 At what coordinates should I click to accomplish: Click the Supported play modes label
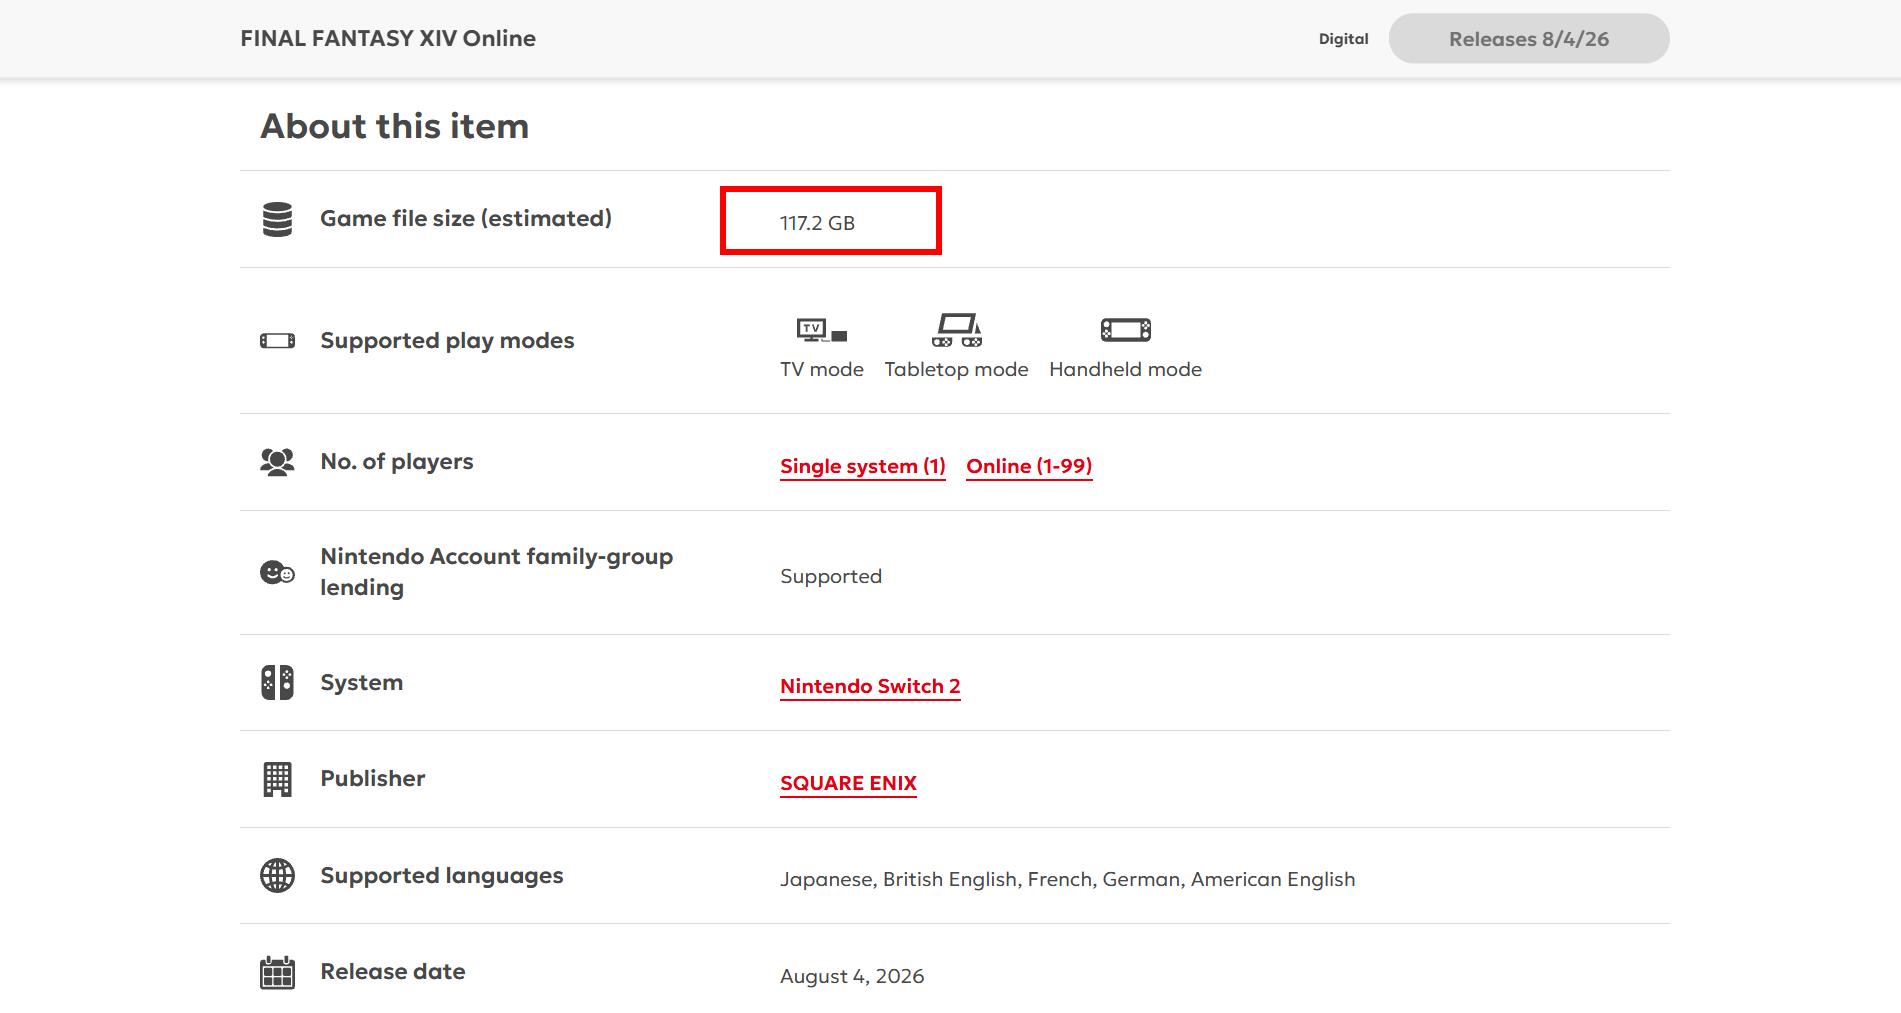[x=447, y=340]
